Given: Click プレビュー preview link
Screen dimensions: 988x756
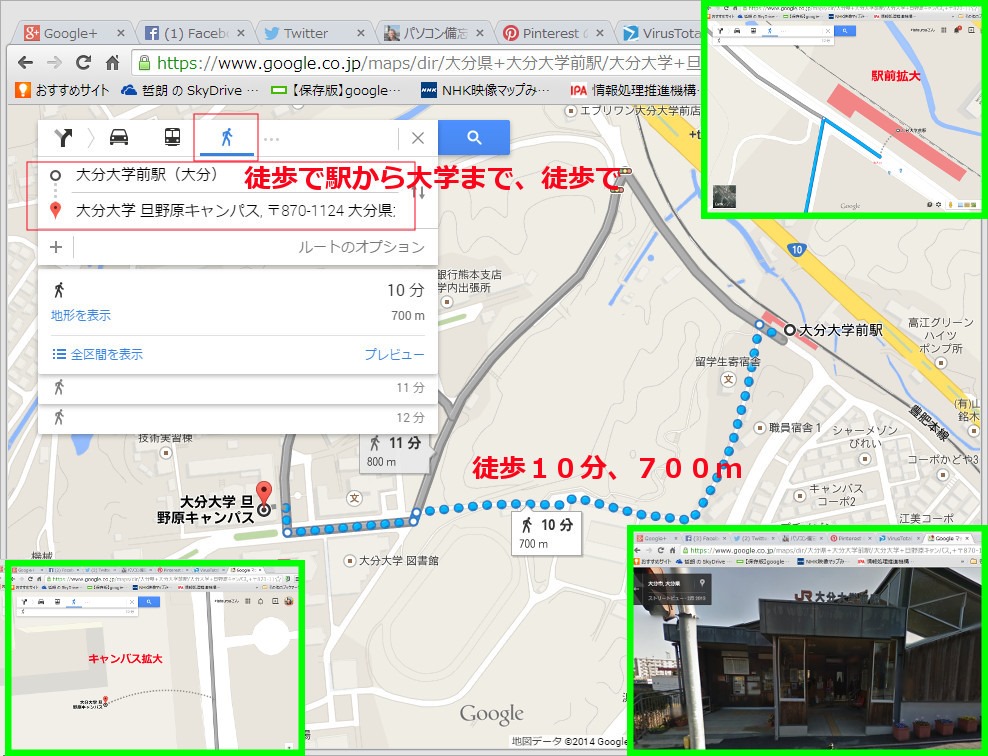Looking at the screenshot, I should point(393,354).
